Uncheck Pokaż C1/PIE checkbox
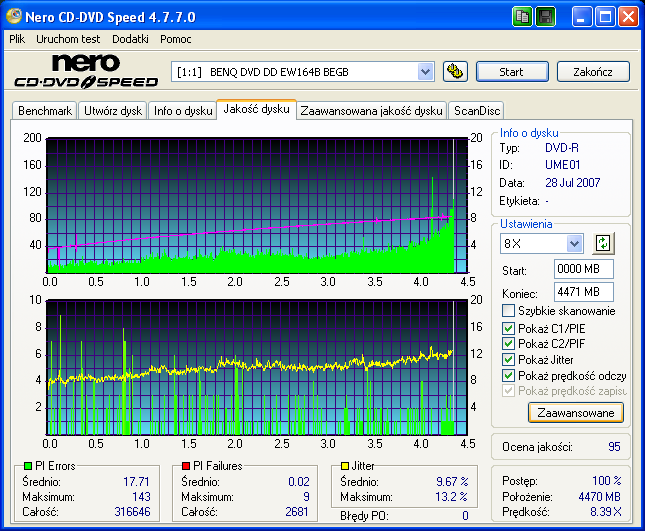645x531 pixels. pos(508,328)
